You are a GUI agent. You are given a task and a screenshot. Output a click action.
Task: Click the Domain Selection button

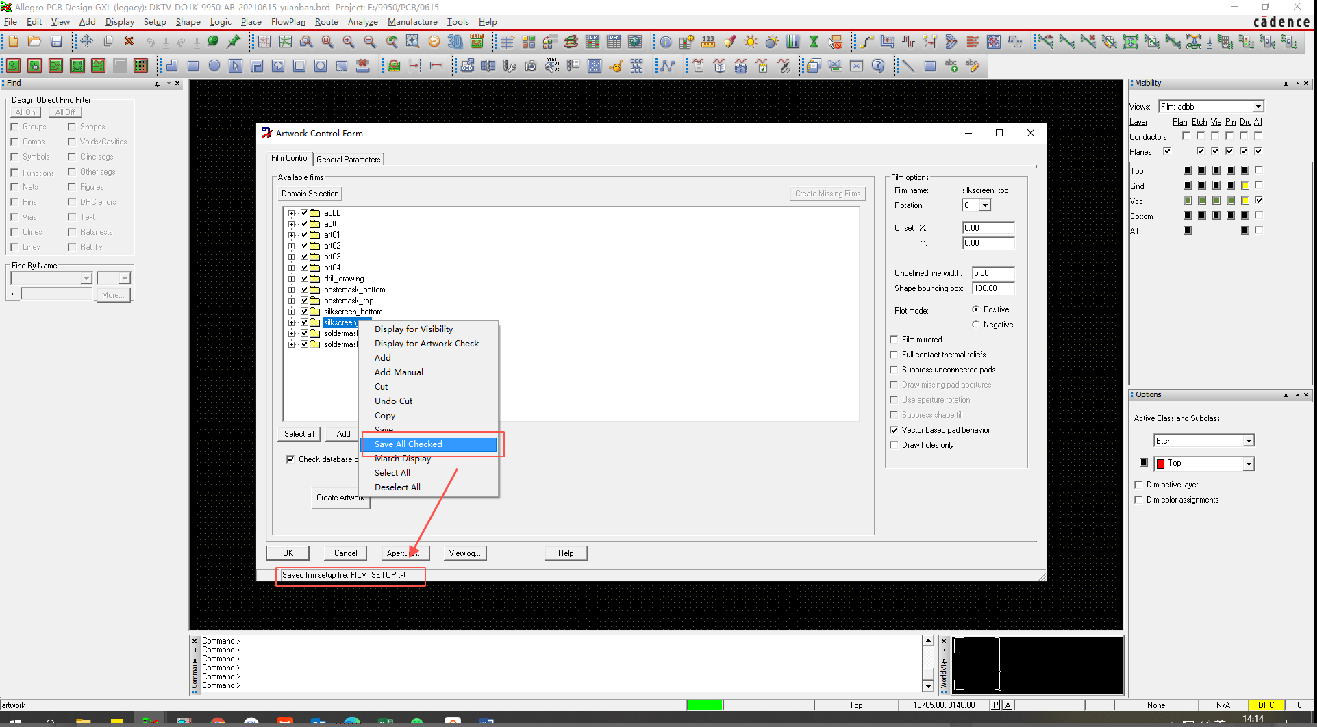310,193
